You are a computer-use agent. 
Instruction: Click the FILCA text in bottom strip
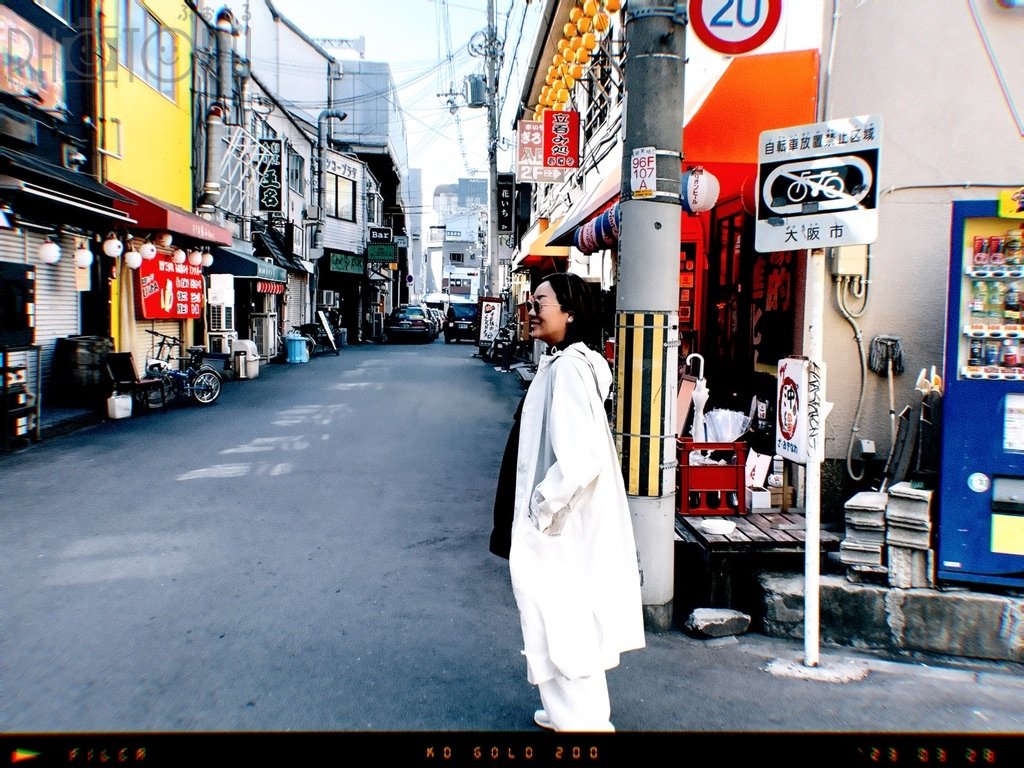click(107, 754)
